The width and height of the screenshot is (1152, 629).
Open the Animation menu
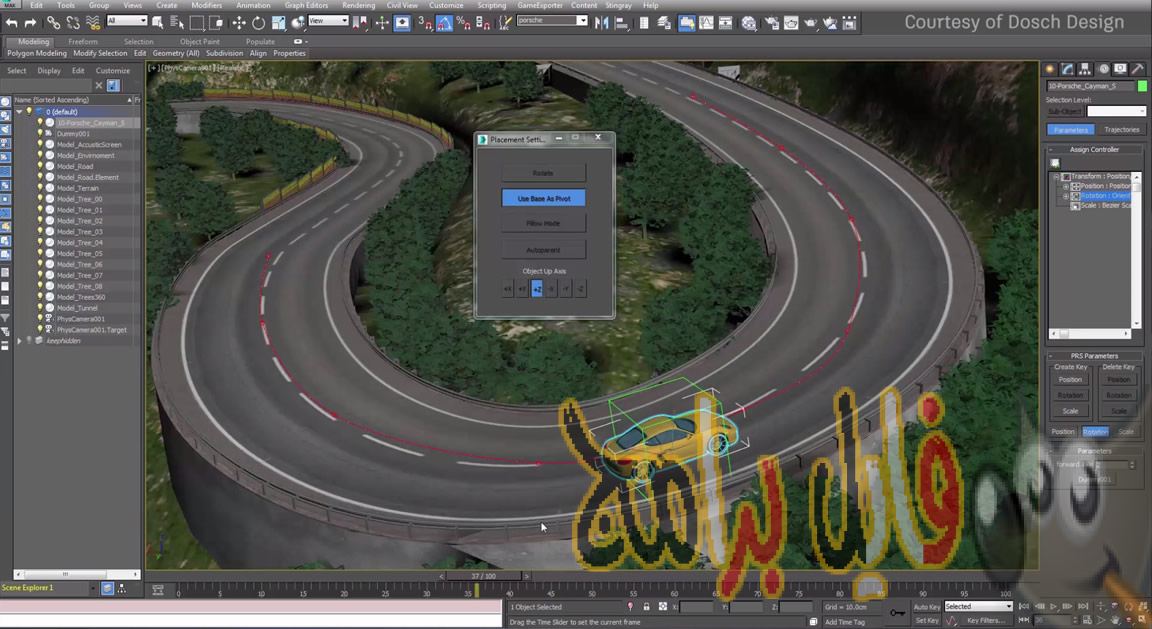coord(253,5)
